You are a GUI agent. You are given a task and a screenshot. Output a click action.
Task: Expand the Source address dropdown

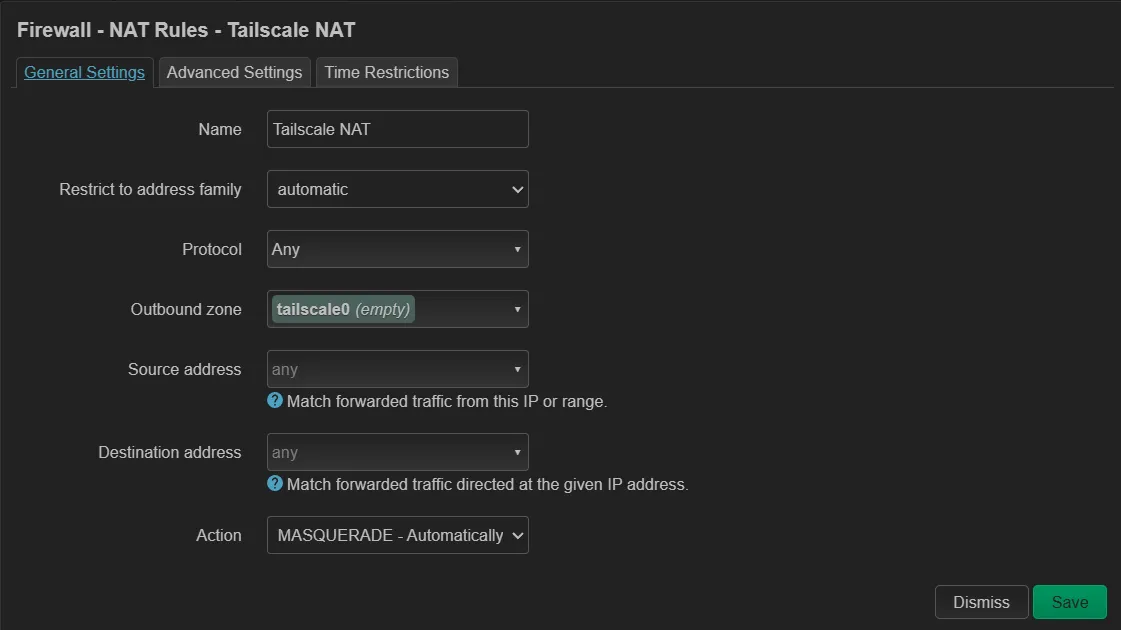tap(397, 369)
